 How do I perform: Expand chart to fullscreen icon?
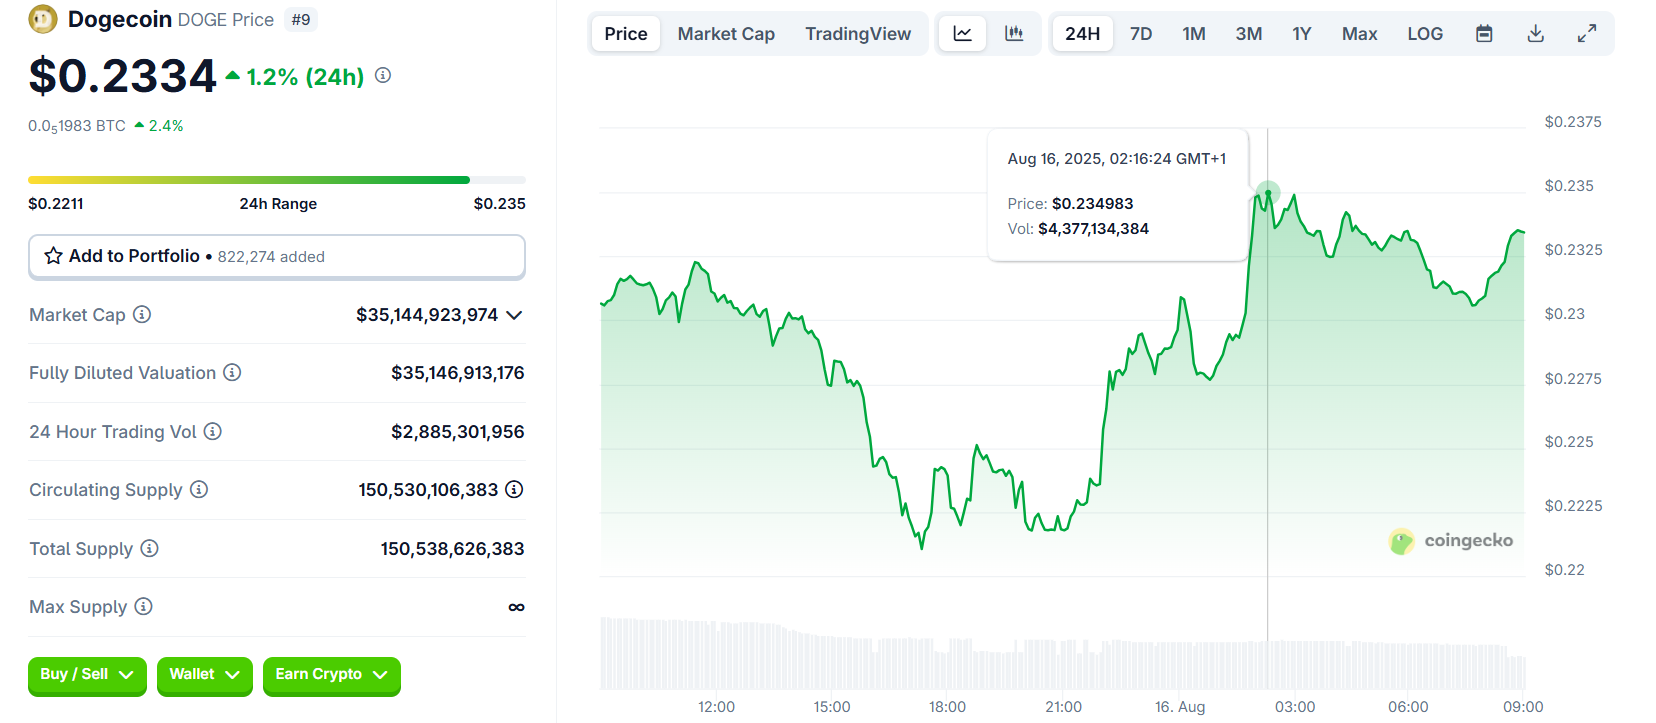[1587, 34]
